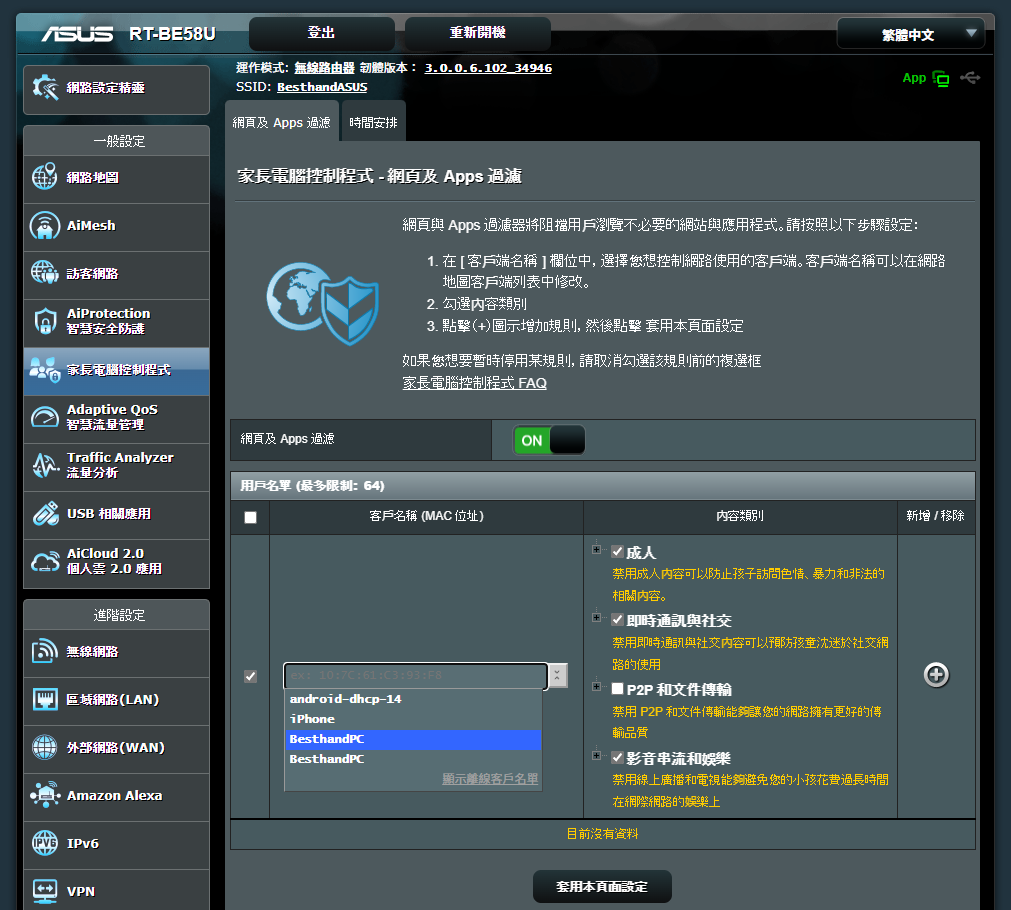1011x910 pixels.
Task: Open the Traffic Analyzer waveform icon
Action: [x=45, y=465]
